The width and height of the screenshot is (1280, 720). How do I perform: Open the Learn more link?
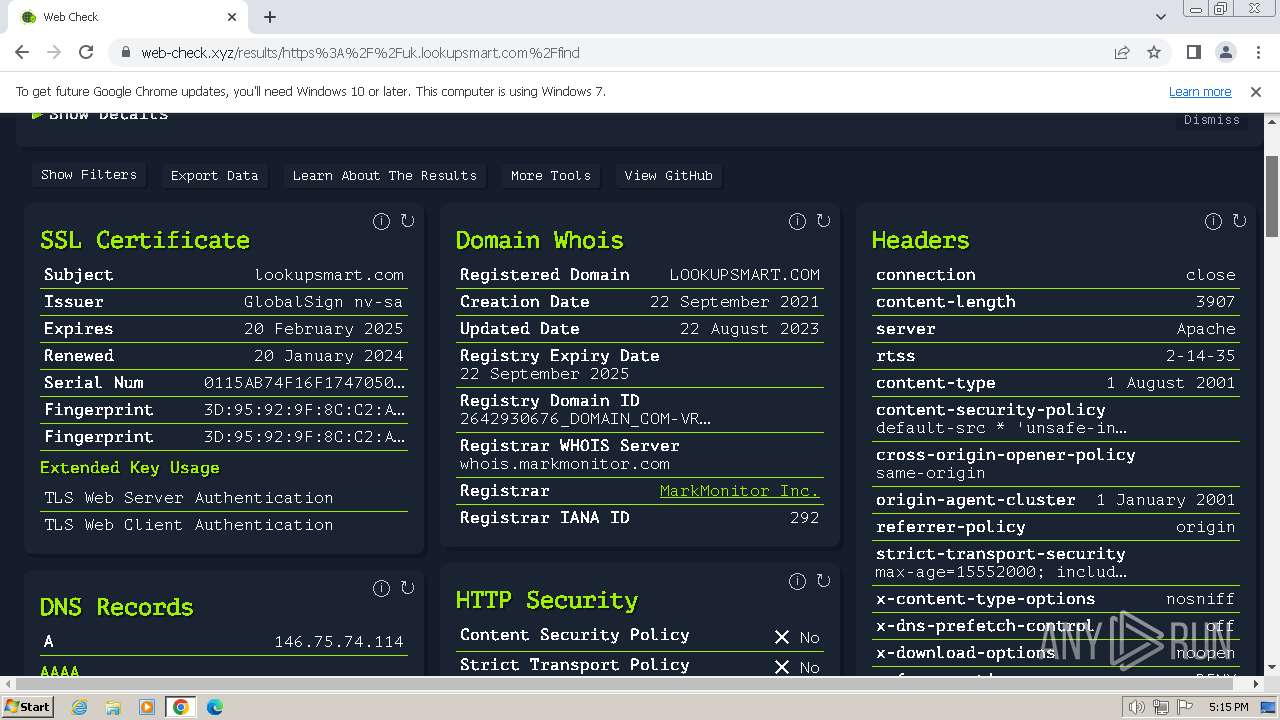tap(1200, 91)
